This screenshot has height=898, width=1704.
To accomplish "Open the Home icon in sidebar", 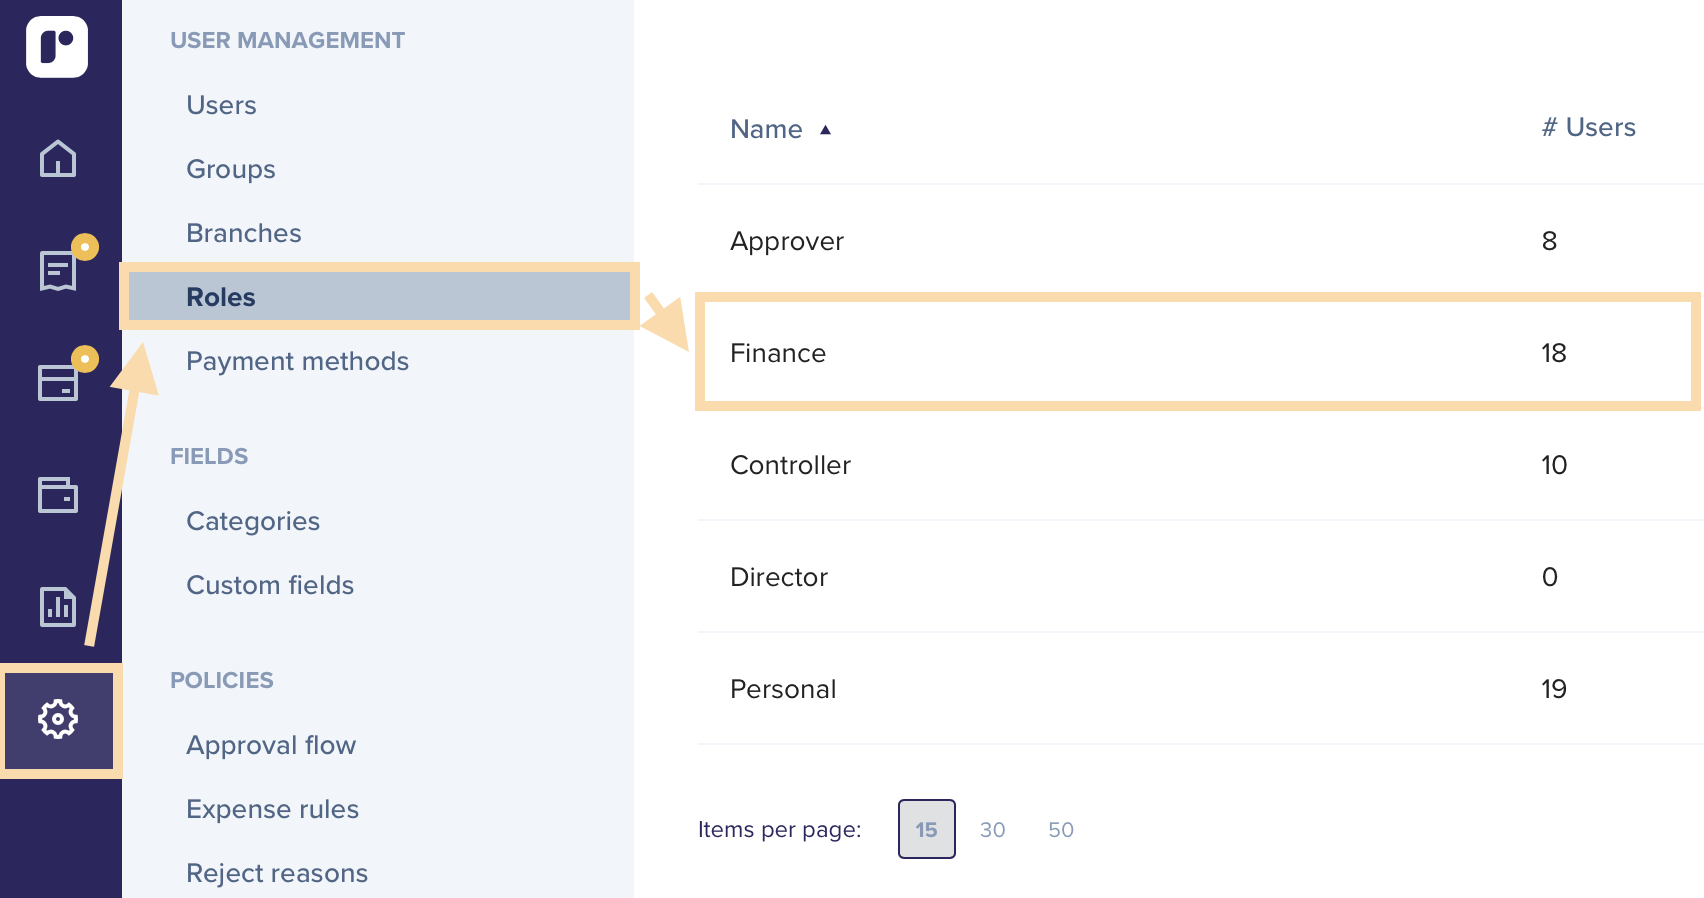I will pos(57,158).
